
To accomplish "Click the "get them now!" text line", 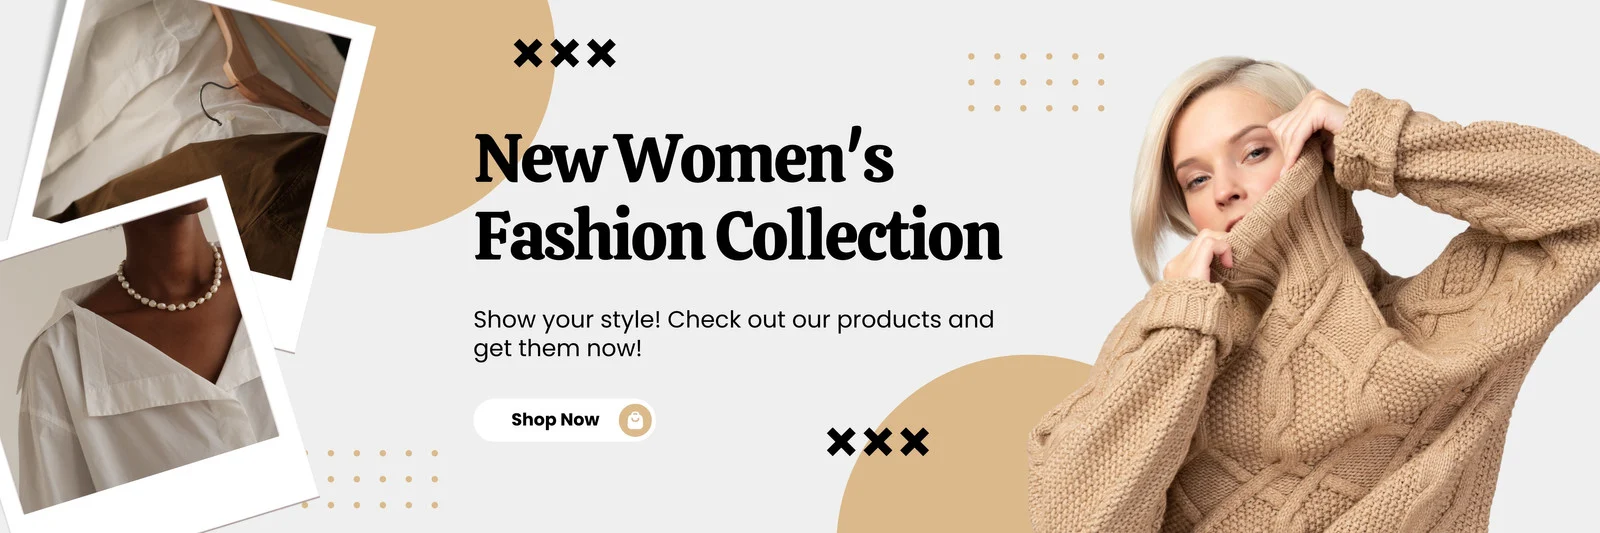I will click(557, 349).
